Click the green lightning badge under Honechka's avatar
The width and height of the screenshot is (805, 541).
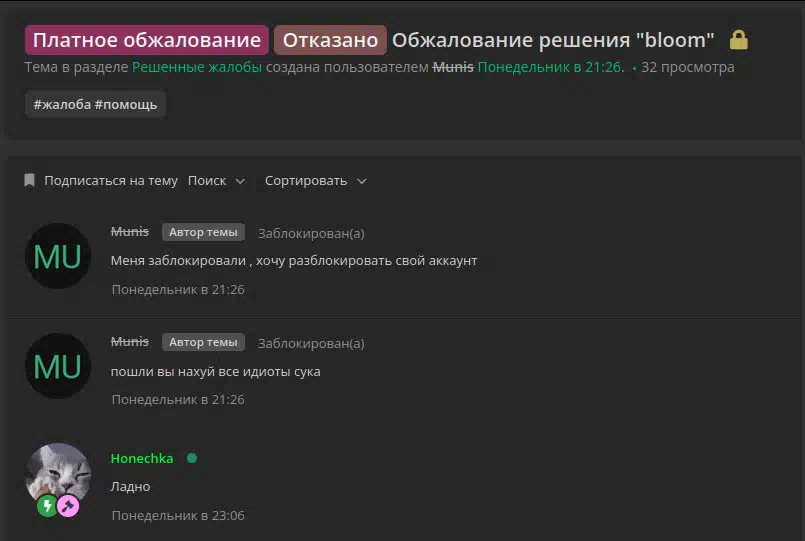[x=47, y=506]
